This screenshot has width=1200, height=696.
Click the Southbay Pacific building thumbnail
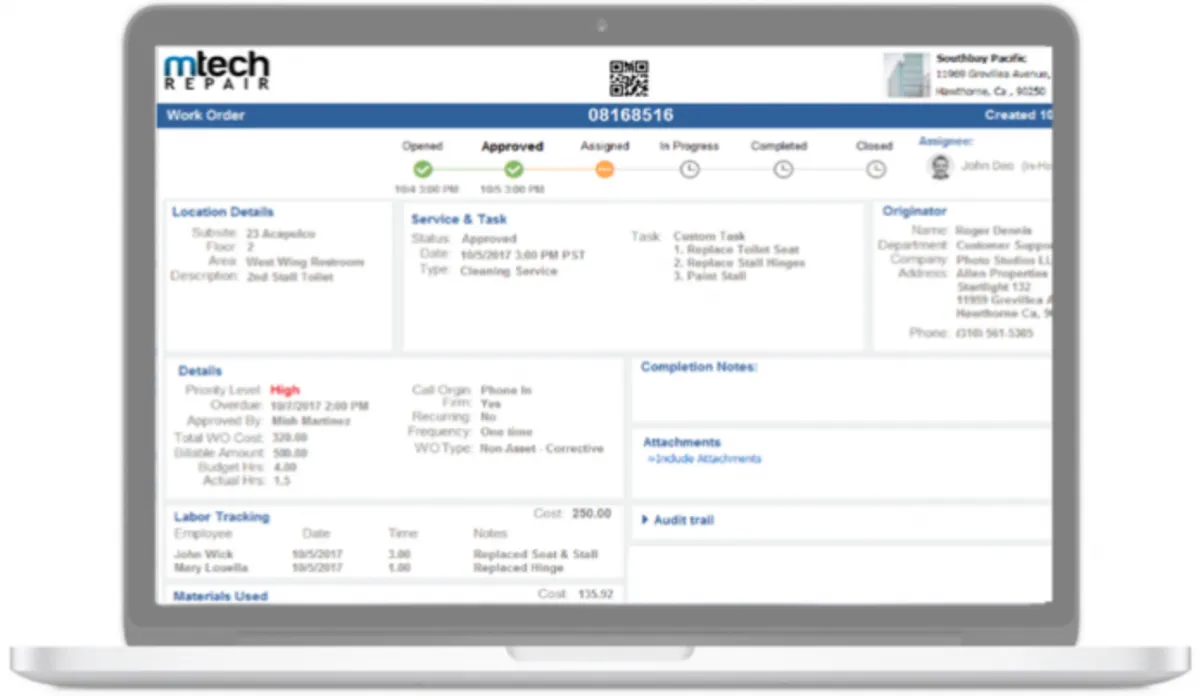click(x=907, y=75)
